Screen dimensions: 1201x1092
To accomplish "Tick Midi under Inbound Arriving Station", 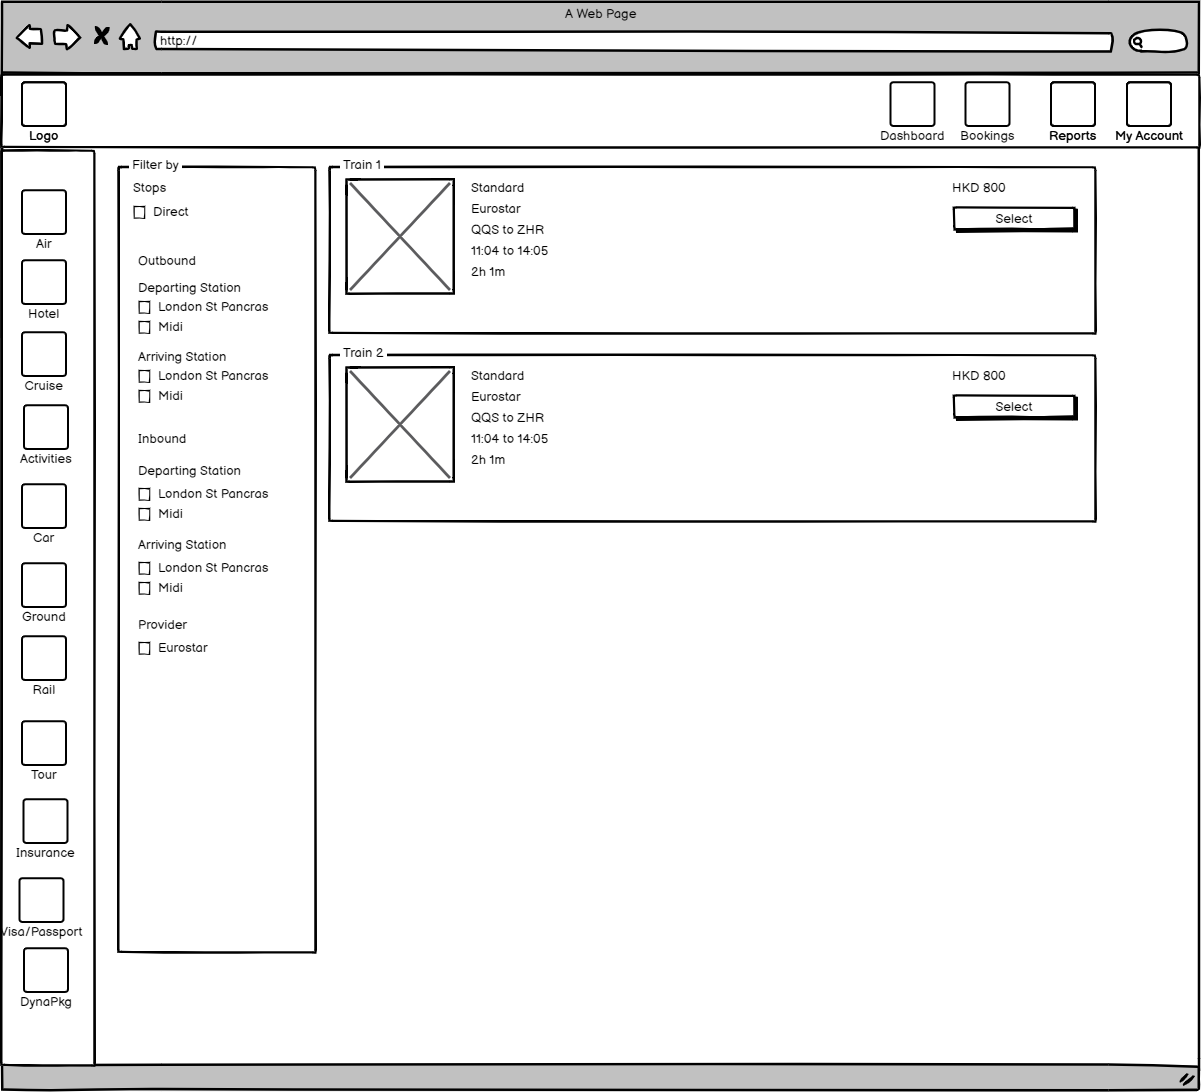I will [145, 589].
